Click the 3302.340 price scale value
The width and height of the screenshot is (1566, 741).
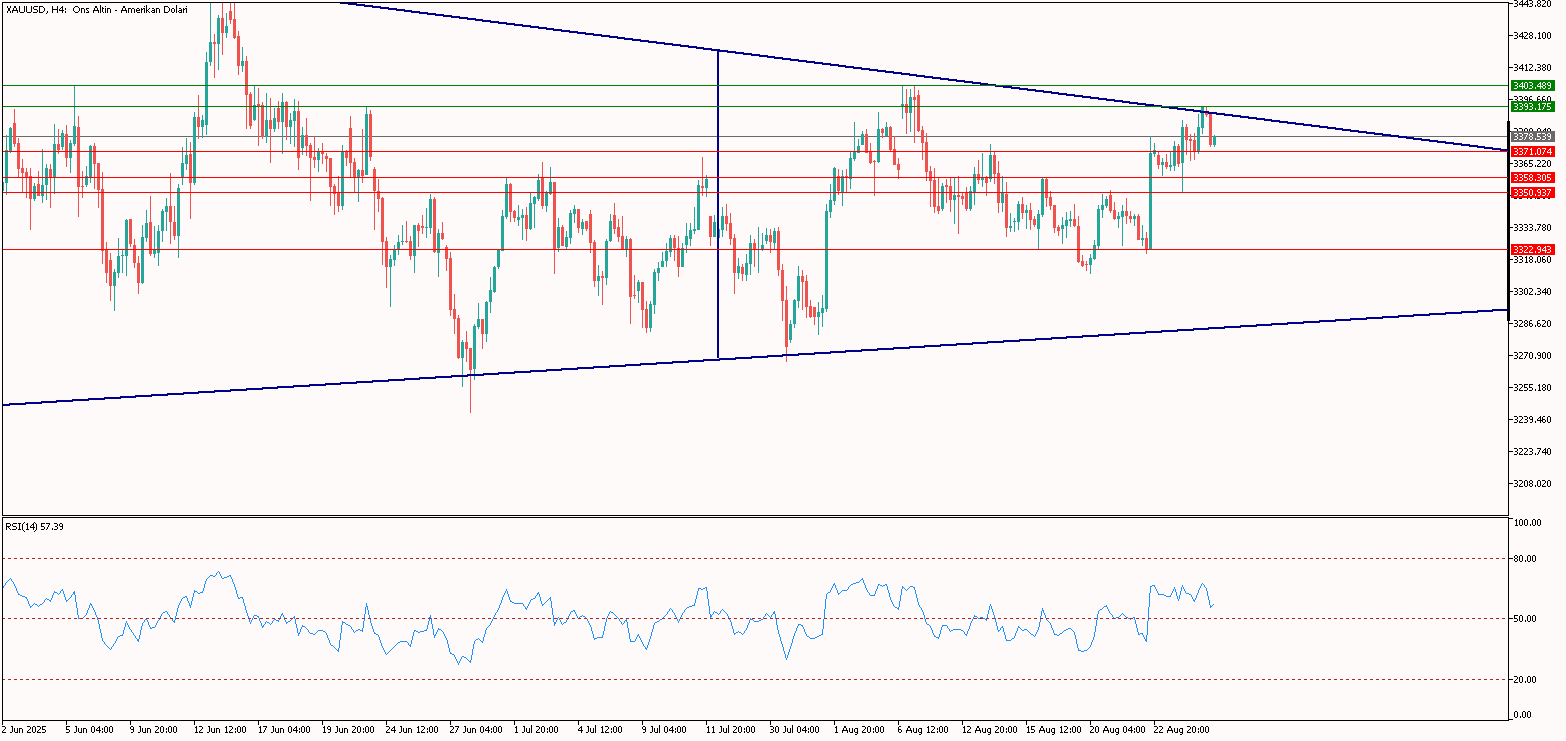tap(1533, 291)
